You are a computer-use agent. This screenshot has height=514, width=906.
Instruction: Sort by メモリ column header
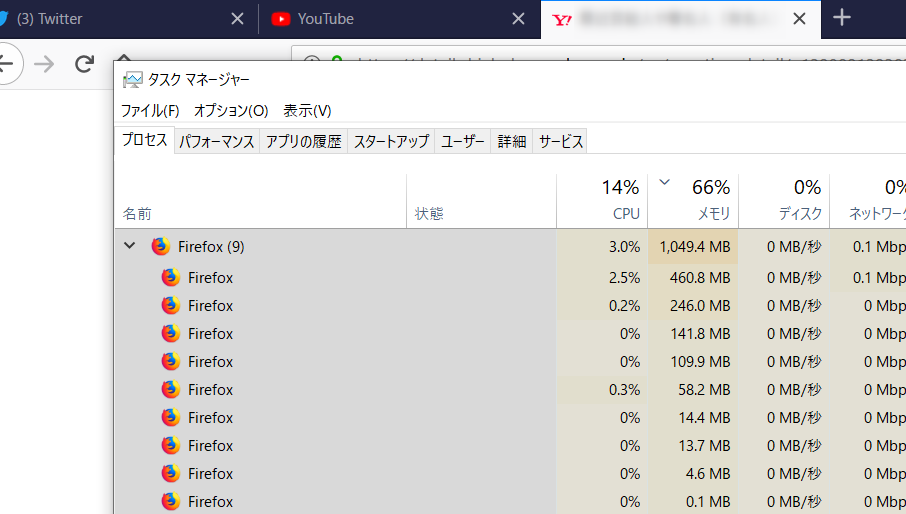(693, 201)
